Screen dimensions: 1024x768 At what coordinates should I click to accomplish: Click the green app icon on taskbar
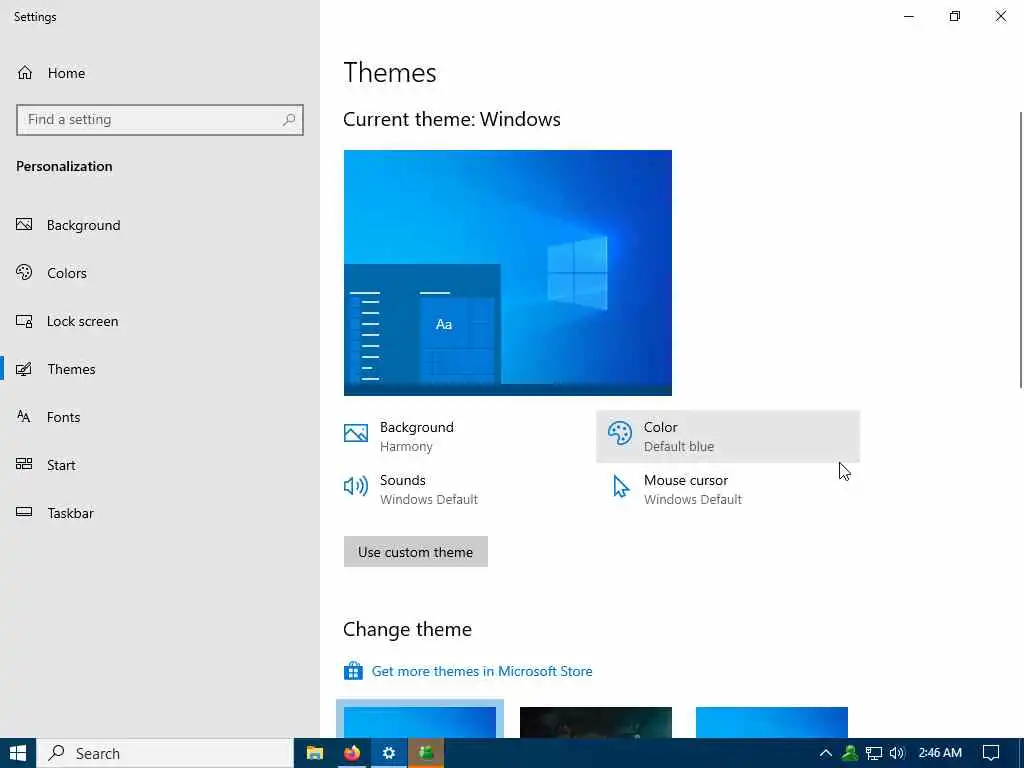pyautogui.click(x=426, y=753)
